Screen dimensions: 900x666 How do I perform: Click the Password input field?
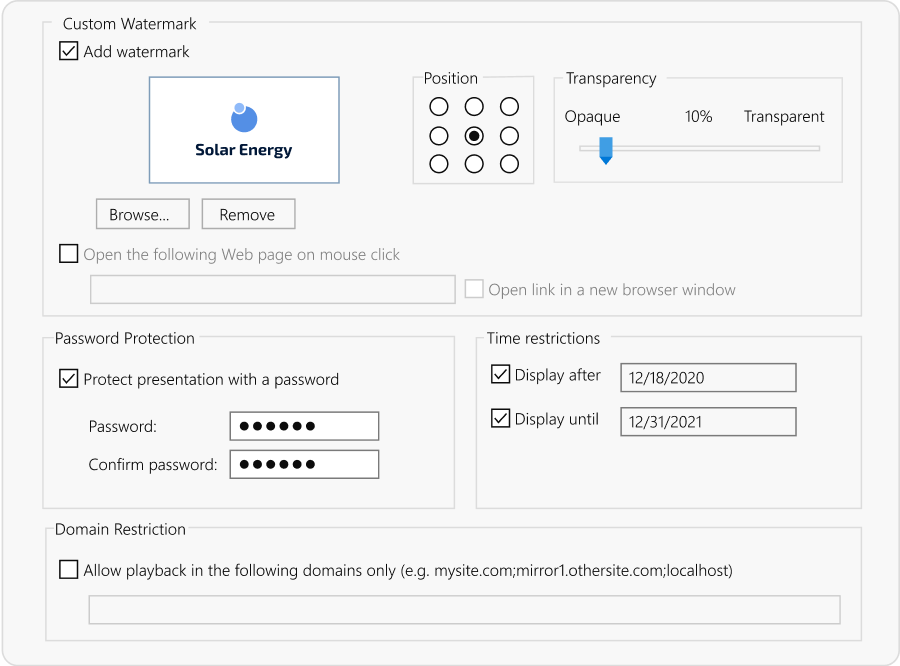tap(304, 425)
